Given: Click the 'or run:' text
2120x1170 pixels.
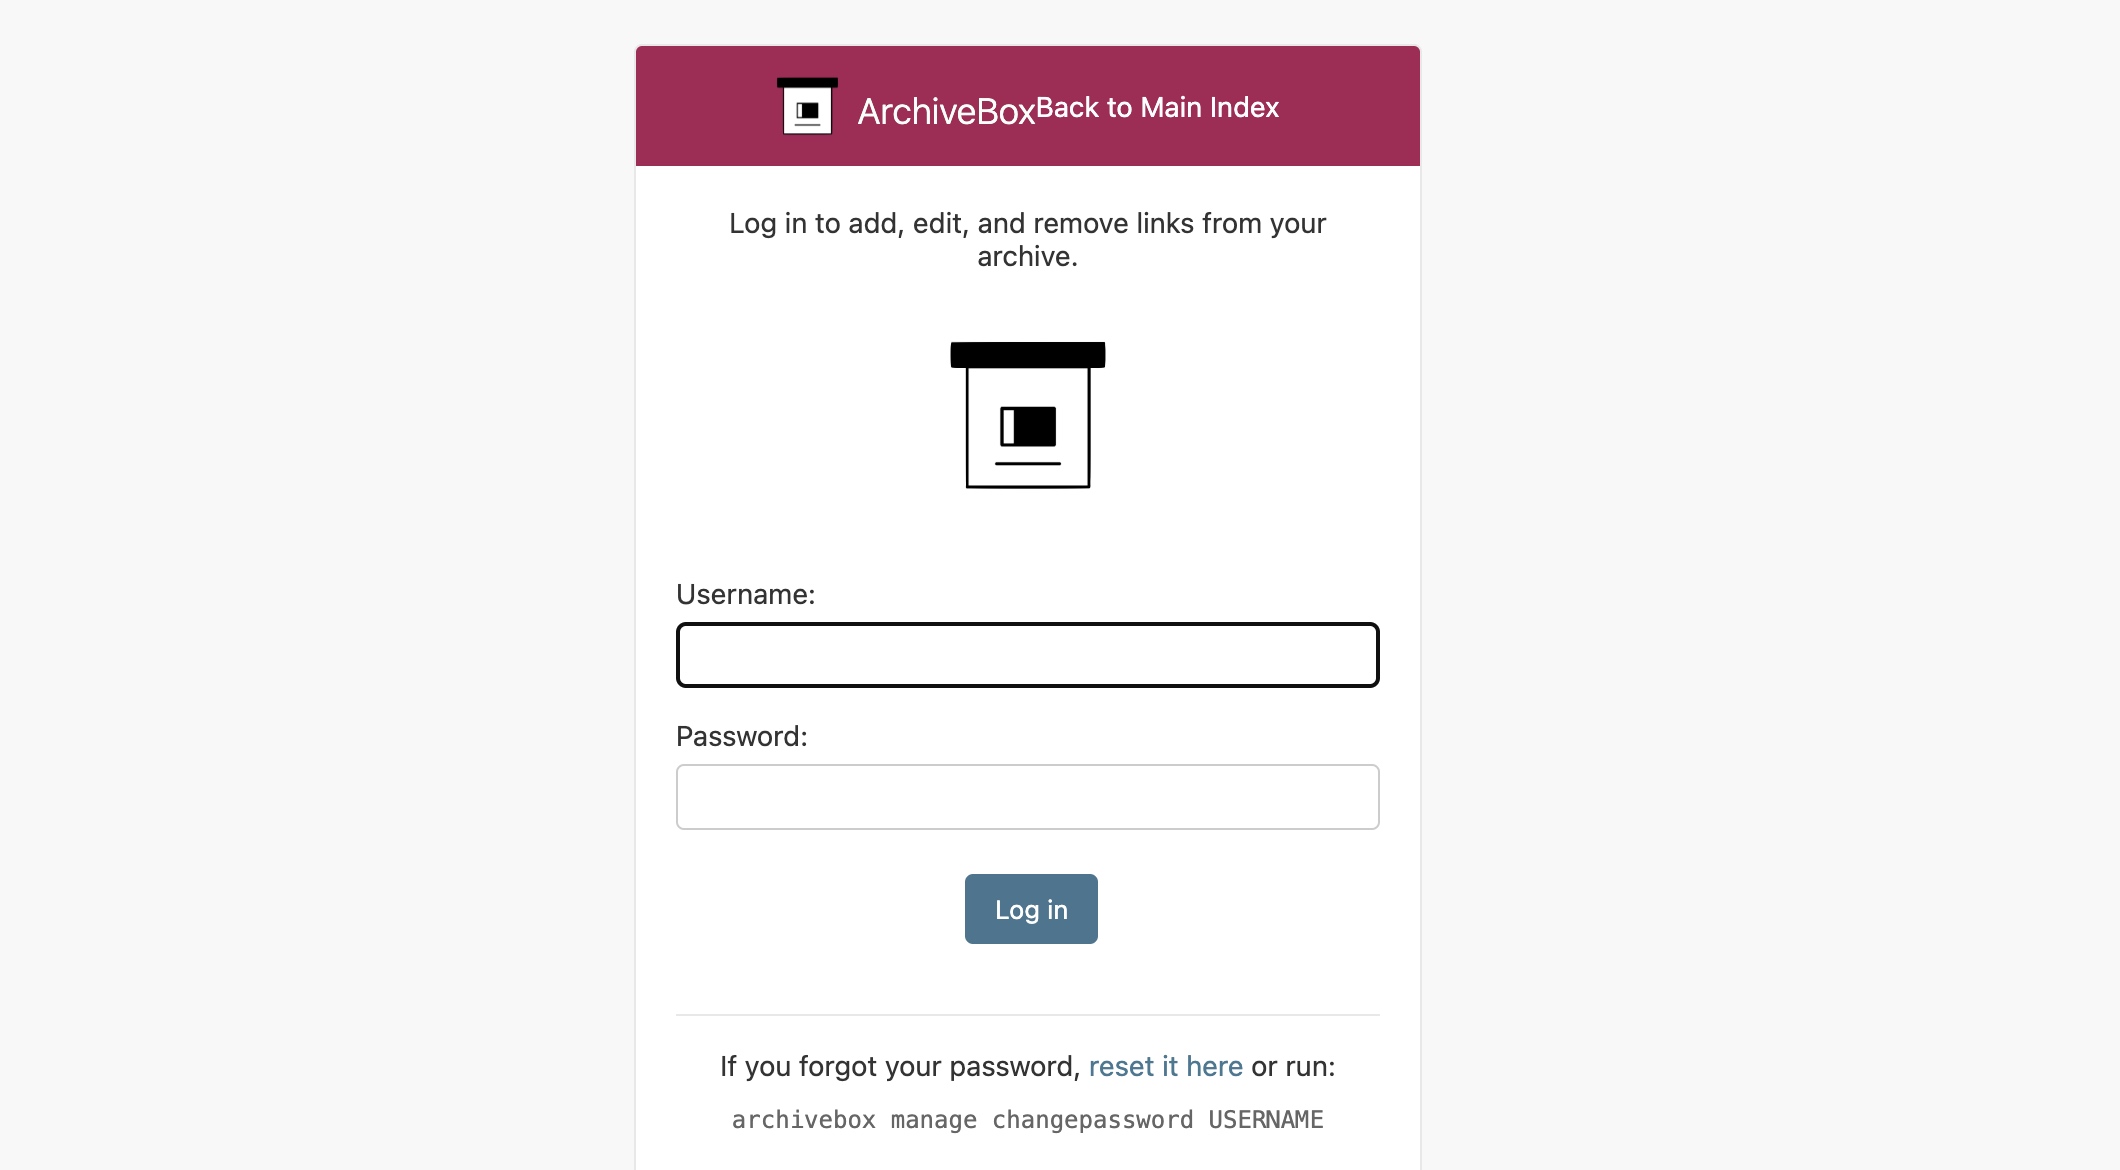Looking at the screenshot, I should point(1293,1066).
